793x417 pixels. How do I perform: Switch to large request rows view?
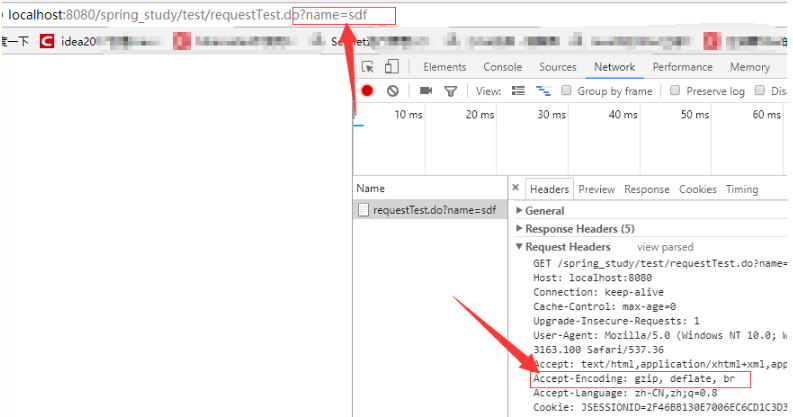pos(518,91)
